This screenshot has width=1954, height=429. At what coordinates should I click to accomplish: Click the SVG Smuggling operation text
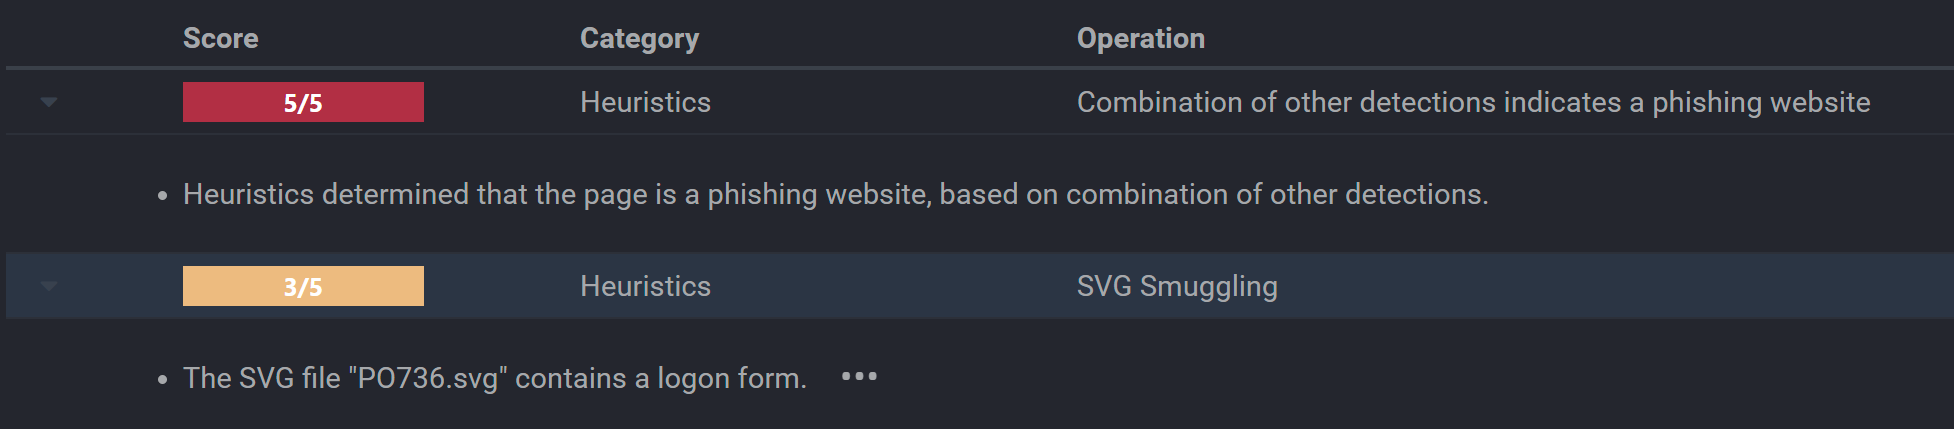(1177, 286)
